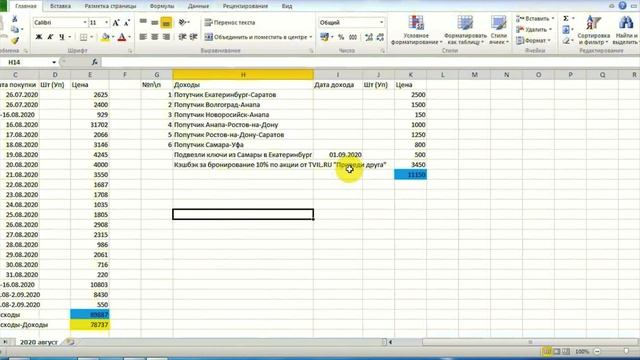Click increase decimal icon
The image size is (640, 360).
[369, 37]
